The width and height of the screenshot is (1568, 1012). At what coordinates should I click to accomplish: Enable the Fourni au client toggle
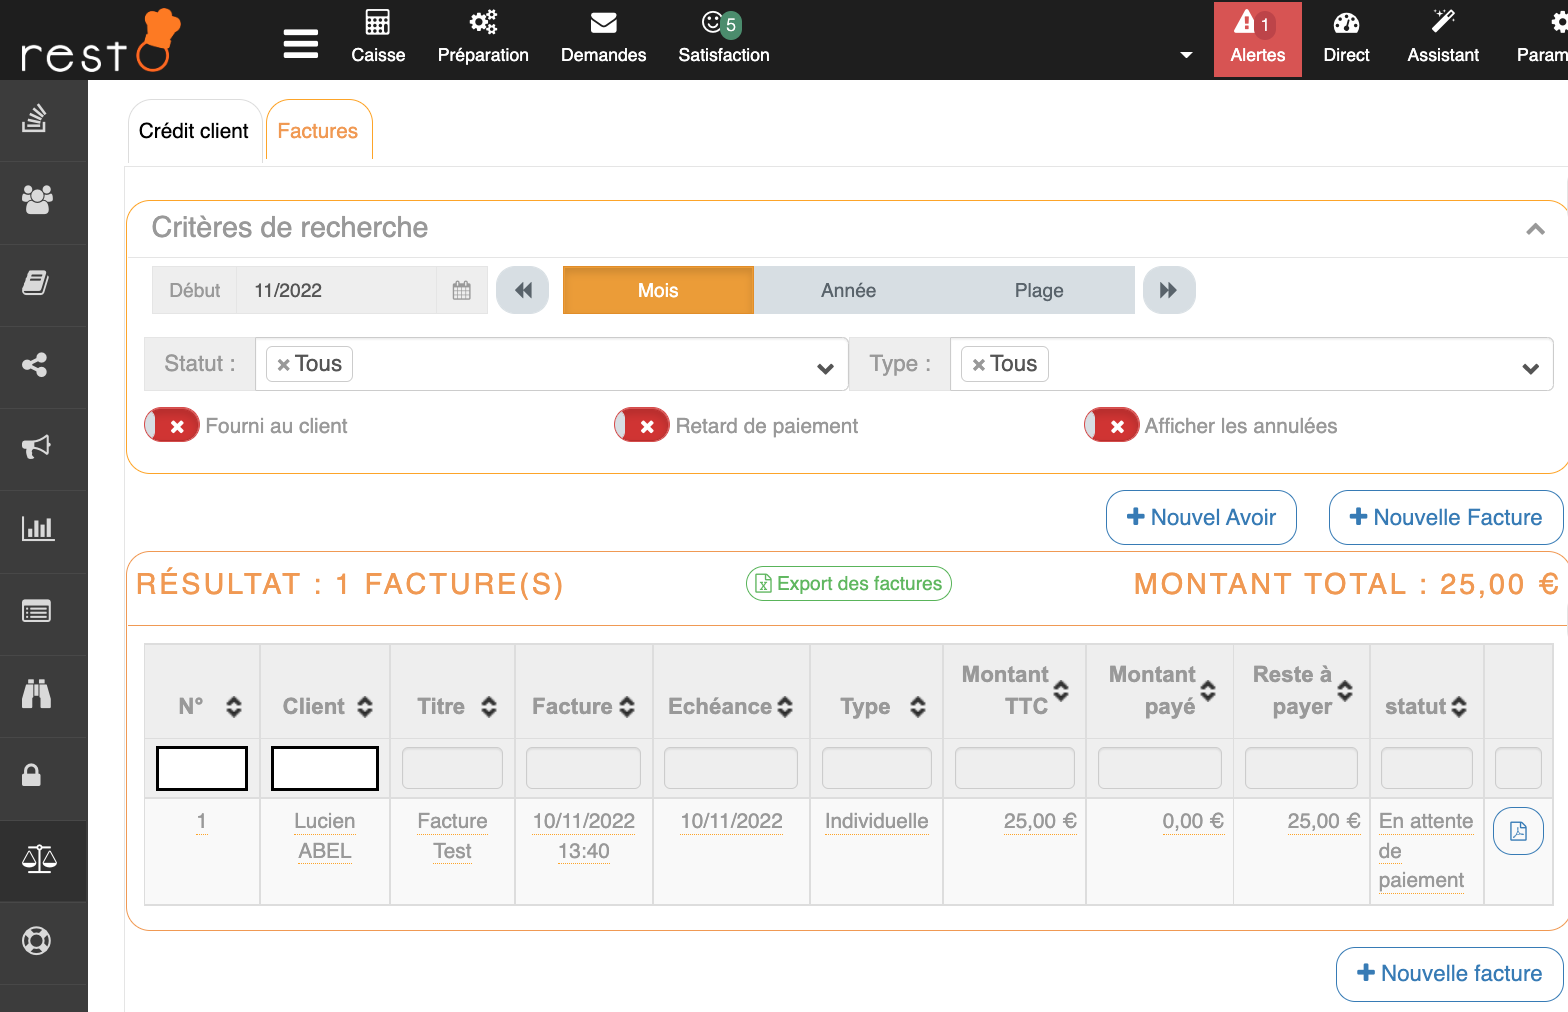[172, 426]
